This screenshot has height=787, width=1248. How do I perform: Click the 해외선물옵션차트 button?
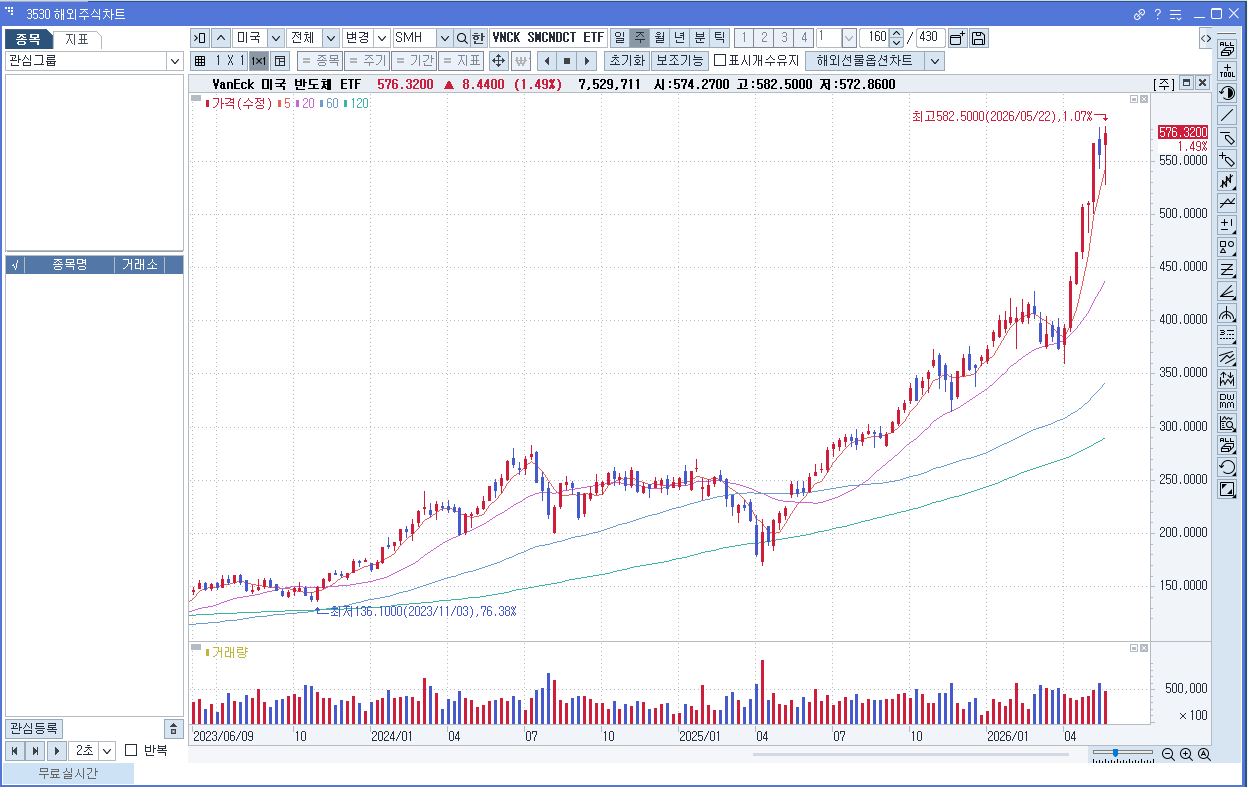point(865,60)
